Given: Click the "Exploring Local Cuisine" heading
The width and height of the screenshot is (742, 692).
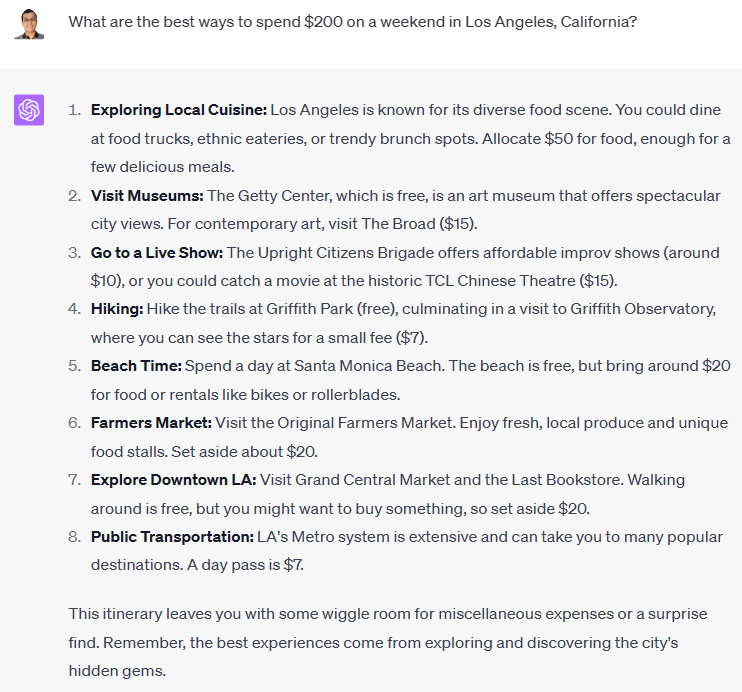Looking at the screenshot, I should click(179, 110).
